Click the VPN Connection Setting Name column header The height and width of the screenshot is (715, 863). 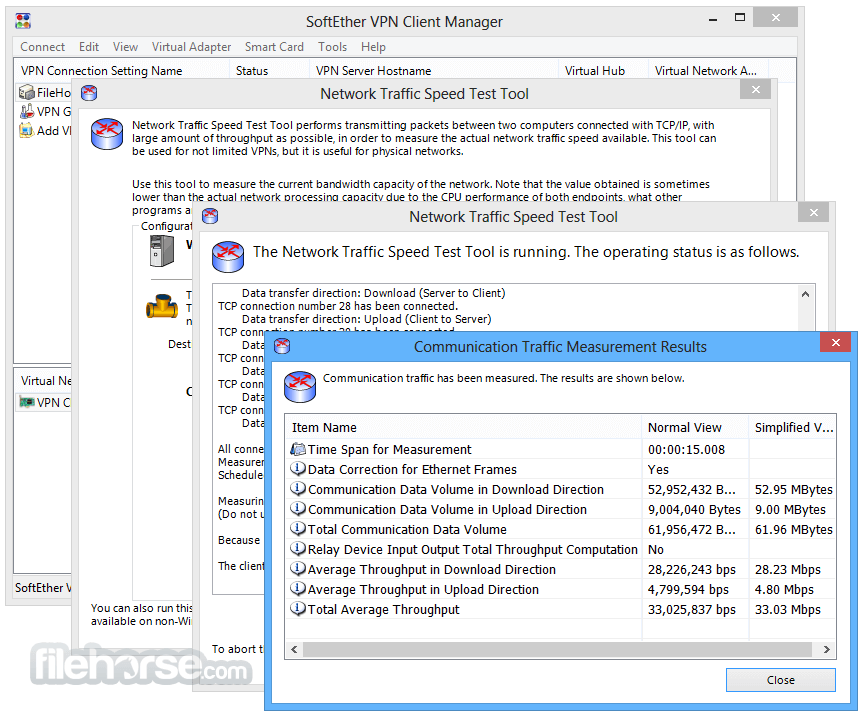click(121, 70)
